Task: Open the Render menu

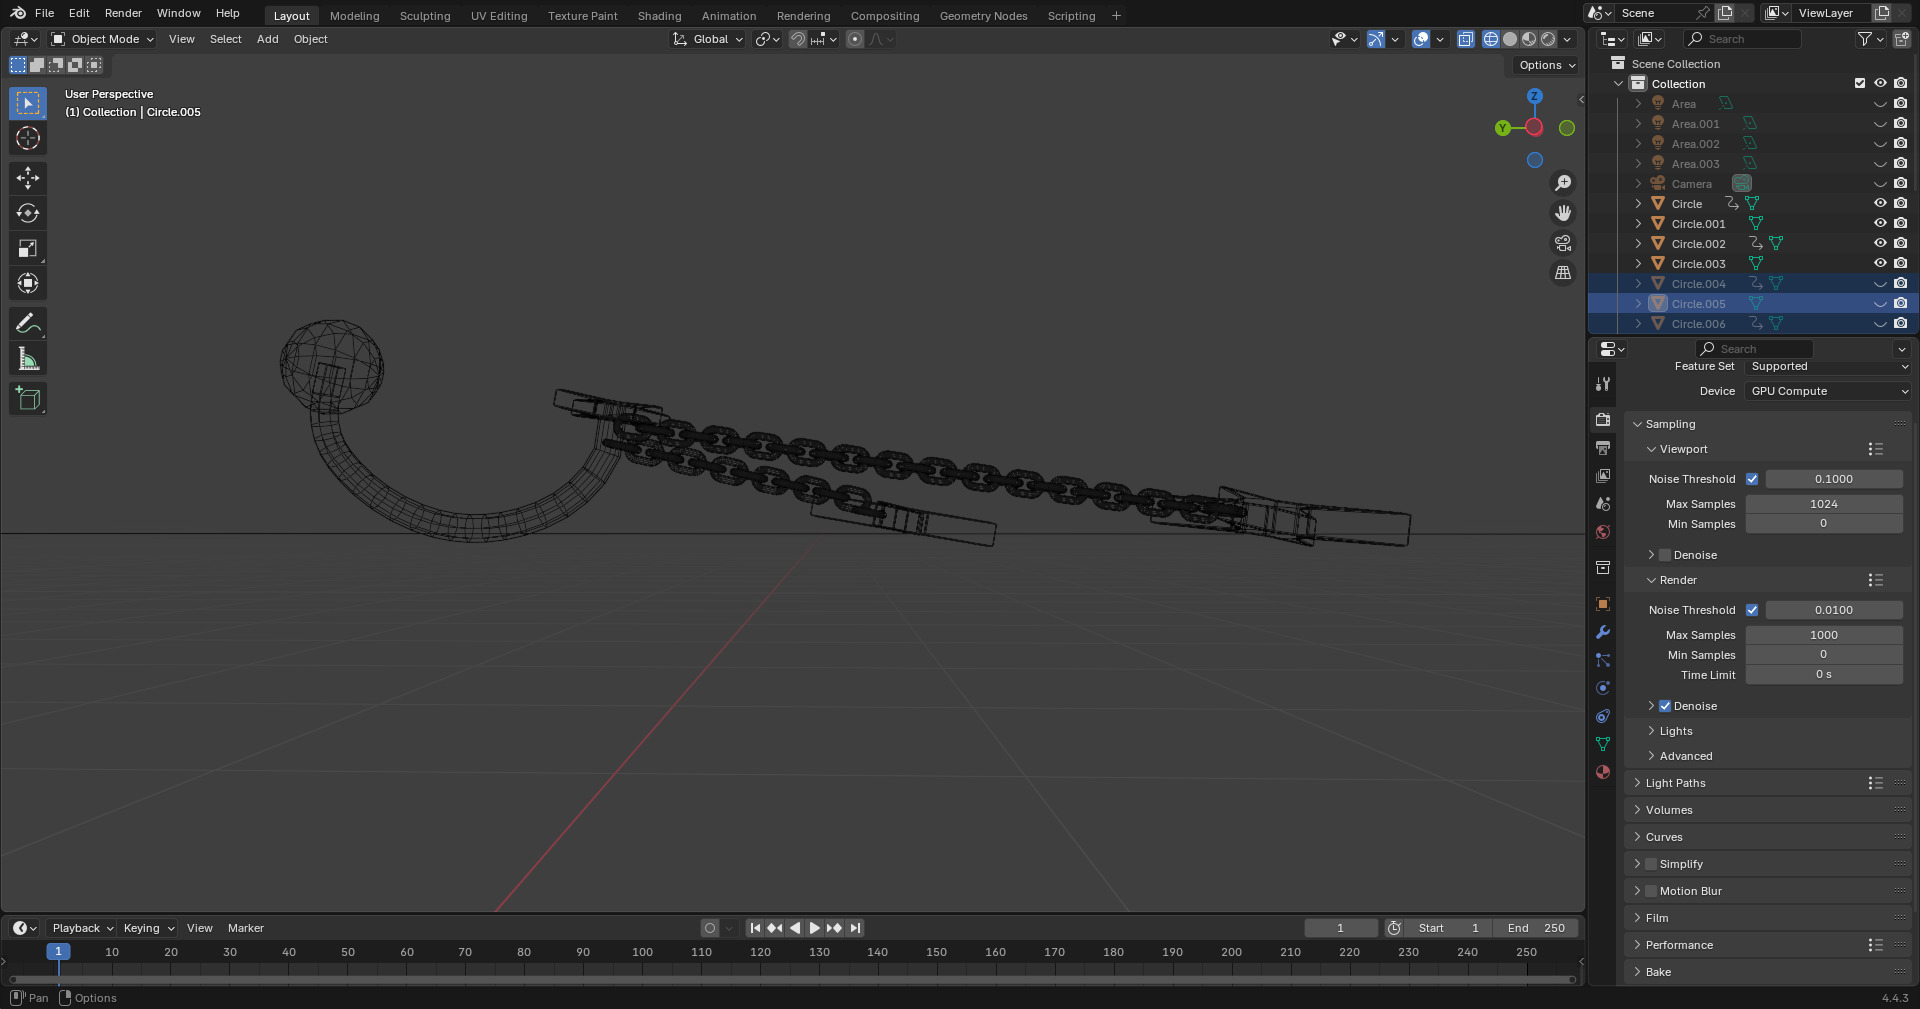Action: coord(123,13)
